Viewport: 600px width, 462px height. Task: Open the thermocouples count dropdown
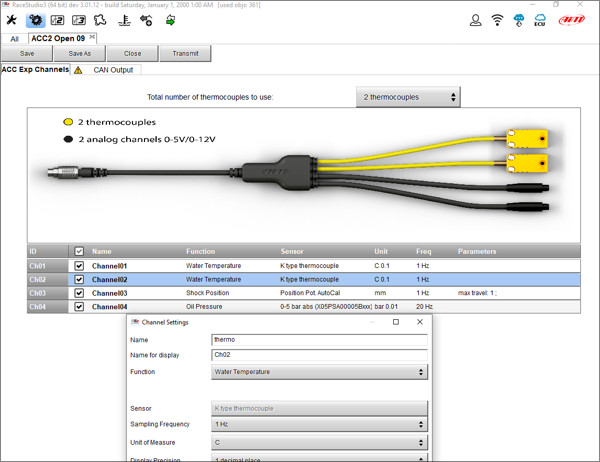[x=408, y=97]
